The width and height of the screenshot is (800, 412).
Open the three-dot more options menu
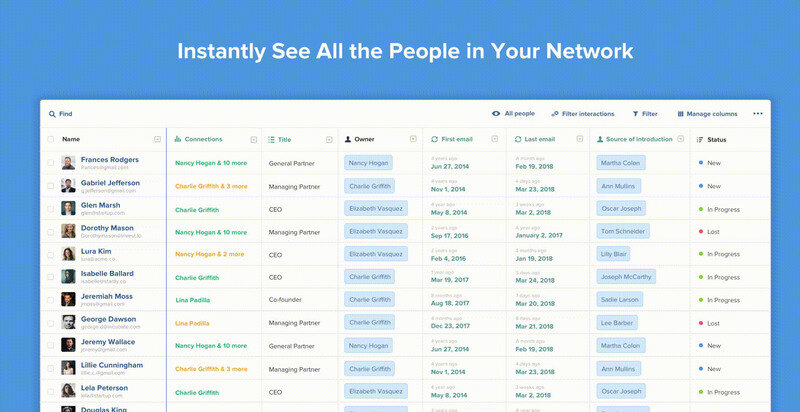click(x=758, y=114)
